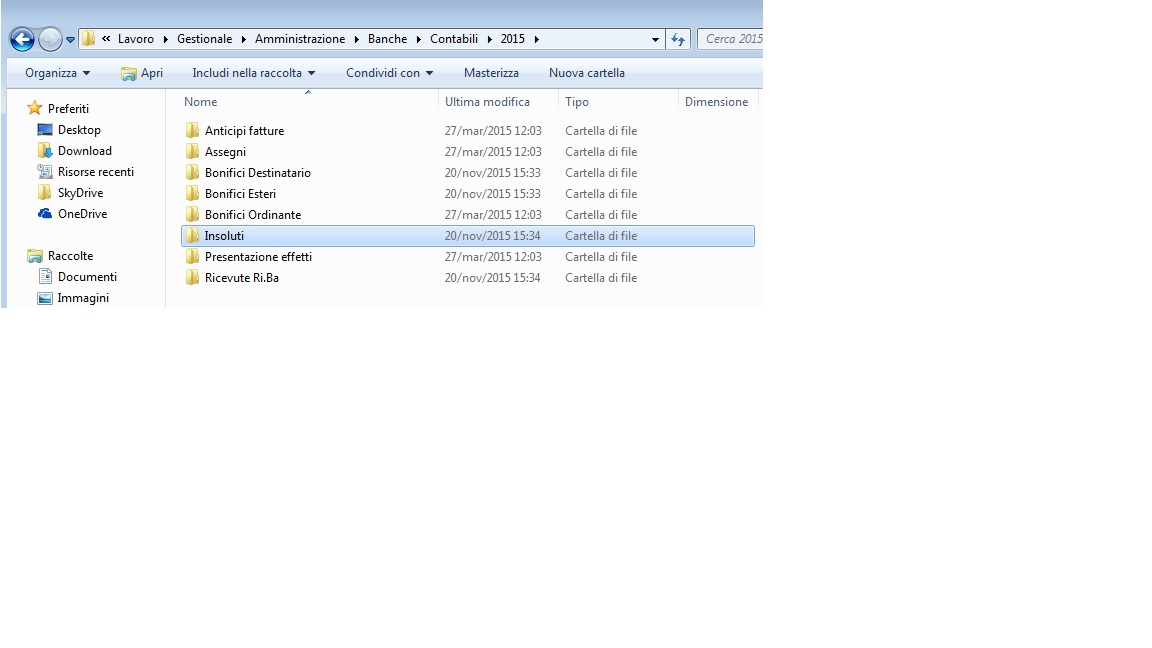Screen dimensions: 1152x648
Task: Click Amministrazione in the breadcrumb path
Action: [299, 39]
